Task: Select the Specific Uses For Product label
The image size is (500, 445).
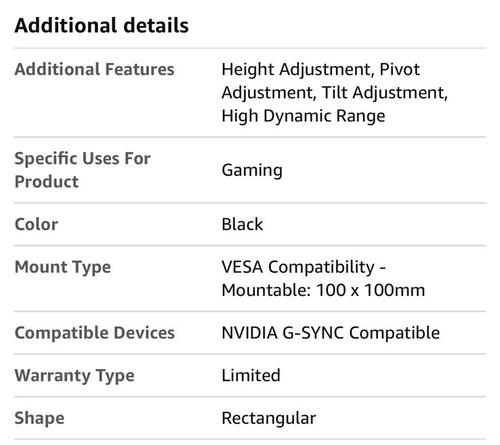Action: [83, 170]
